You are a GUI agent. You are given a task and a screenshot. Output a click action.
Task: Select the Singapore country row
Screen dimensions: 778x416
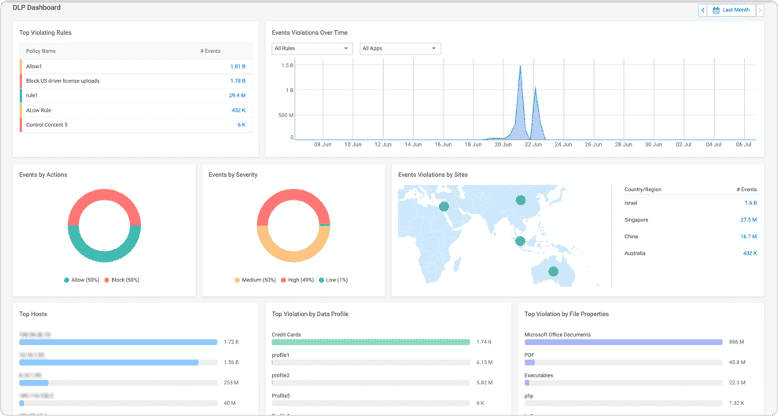pos(691,220)
